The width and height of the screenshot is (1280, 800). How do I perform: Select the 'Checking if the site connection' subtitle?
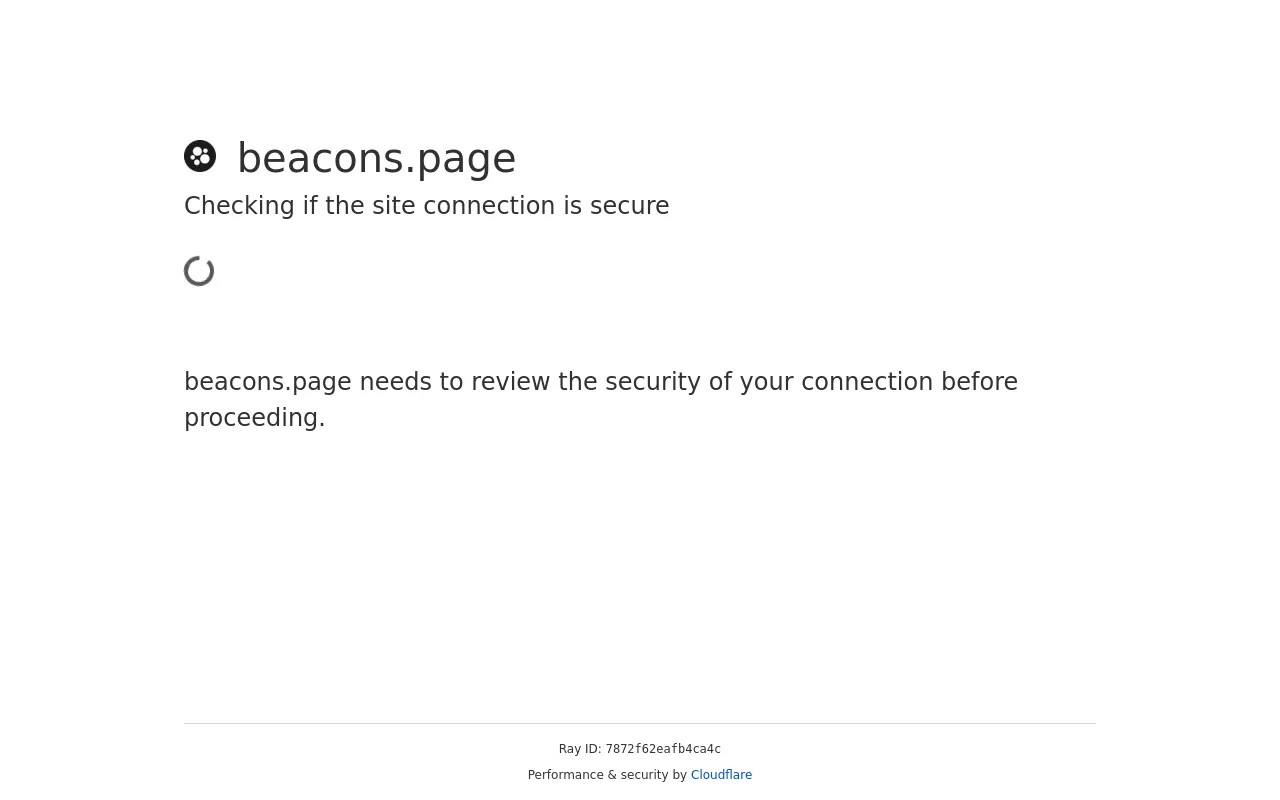(x=426, y=206)
